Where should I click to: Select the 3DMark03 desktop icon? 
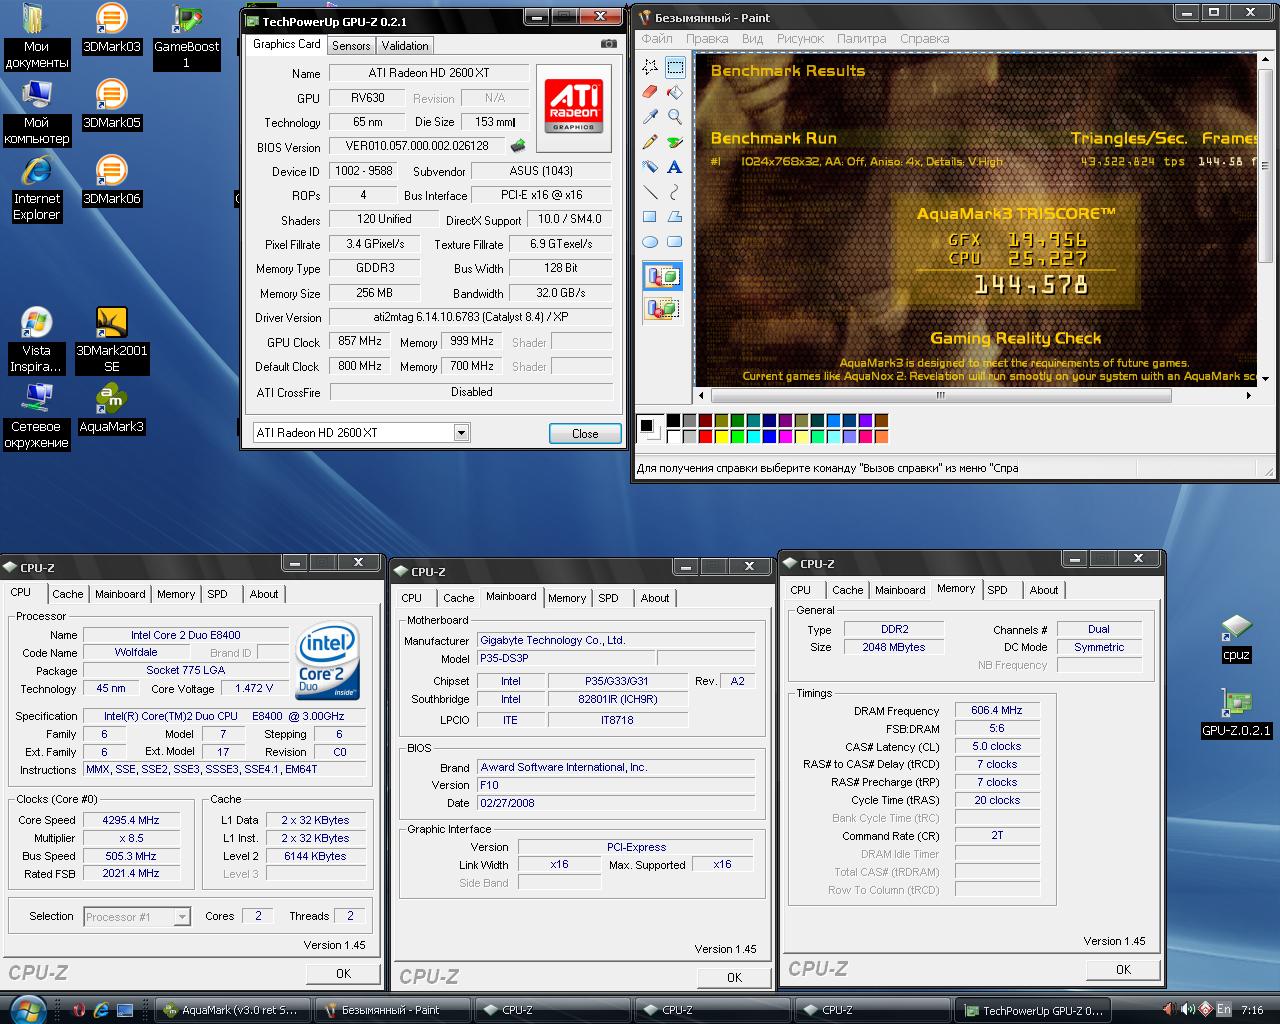111,29
